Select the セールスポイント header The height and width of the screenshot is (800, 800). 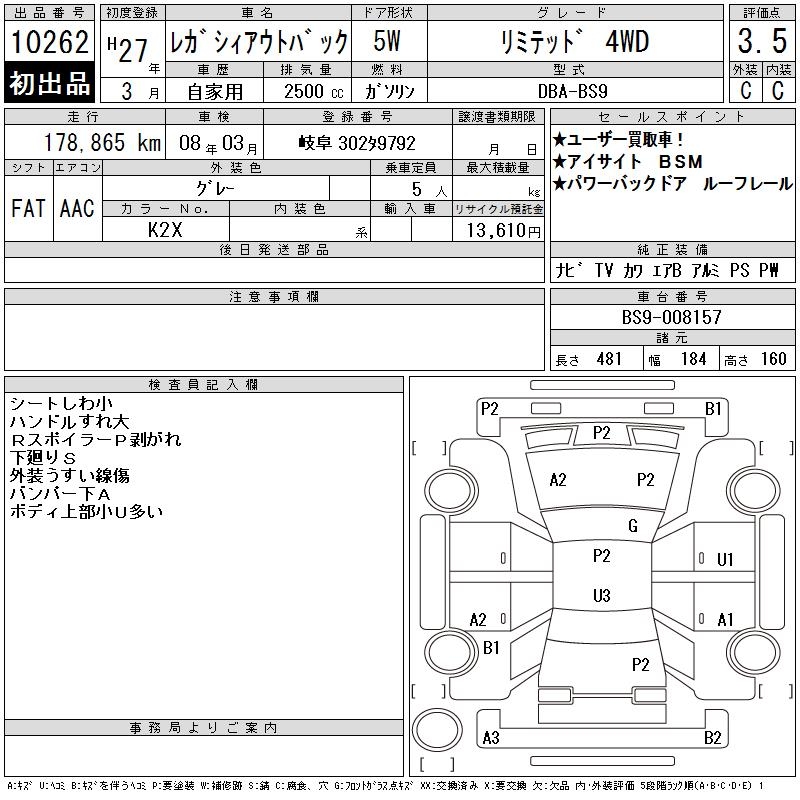(x=672, y=117)
